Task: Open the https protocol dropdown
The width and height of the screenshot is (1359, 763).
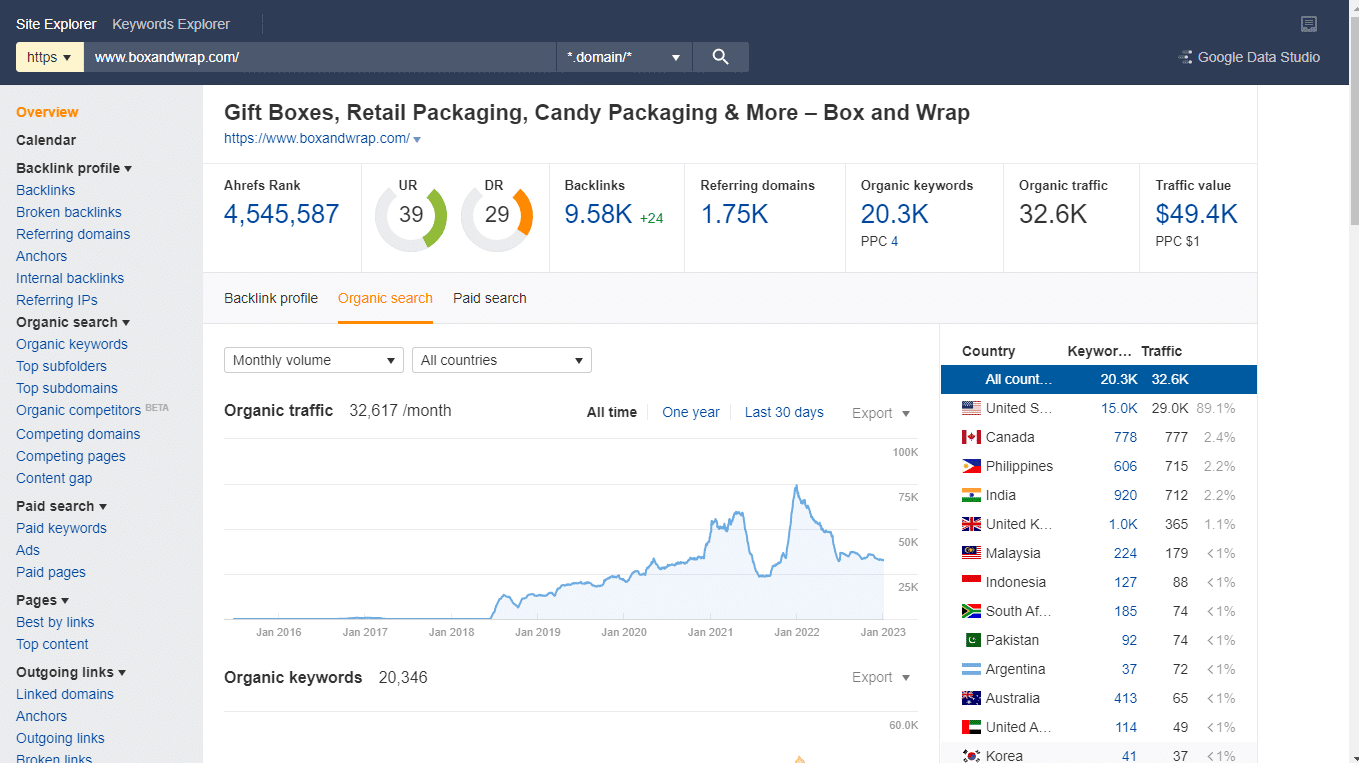Action: pos(49,57)
